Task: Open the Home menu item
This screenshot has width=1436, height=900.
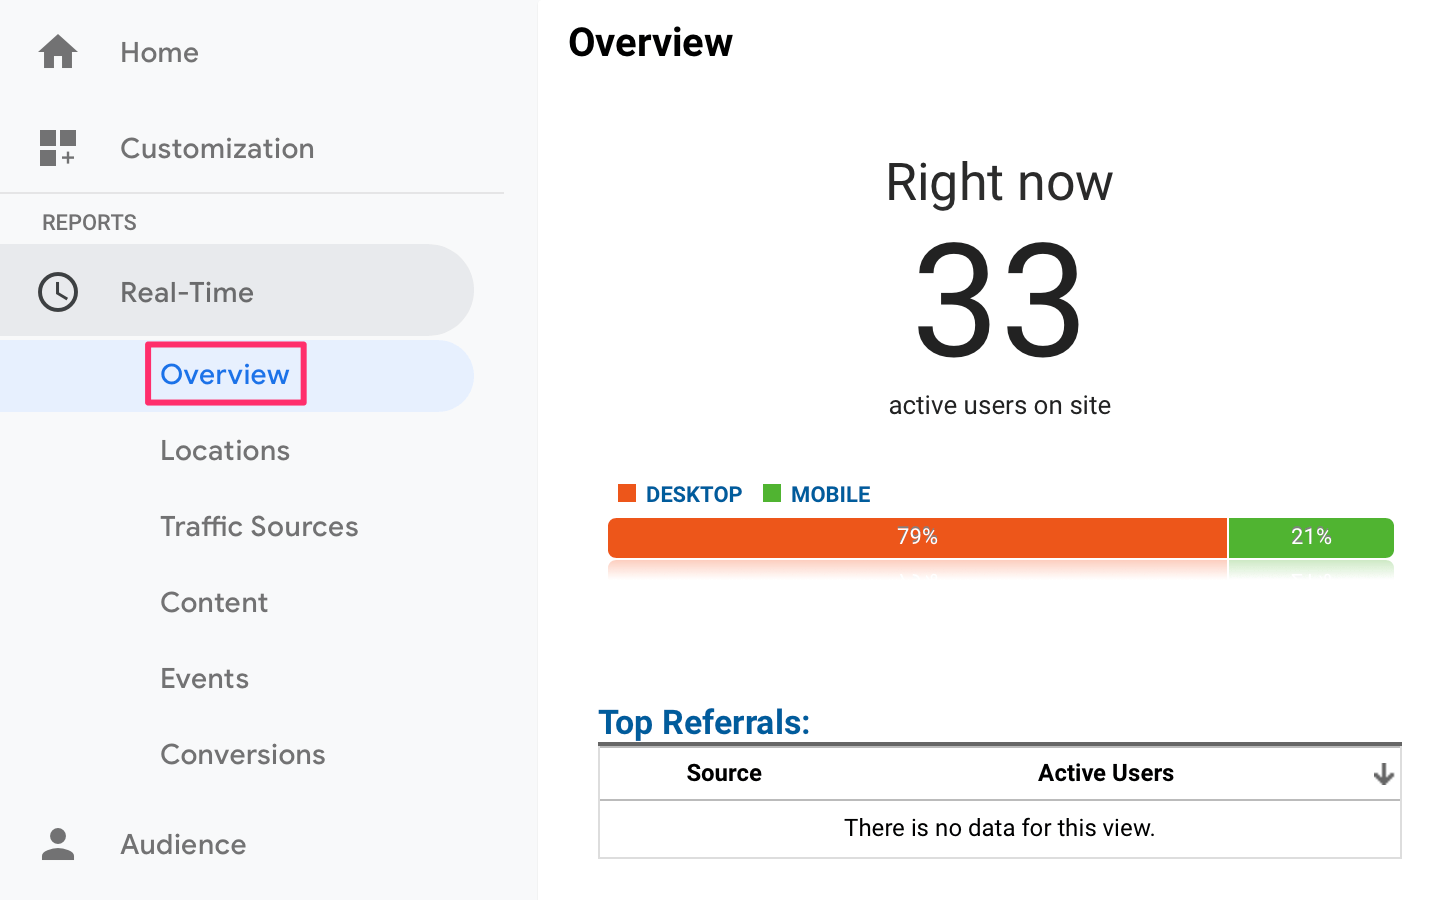Action: [x=159, y=52]
